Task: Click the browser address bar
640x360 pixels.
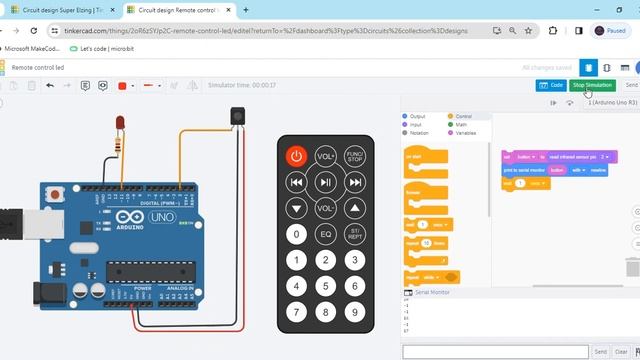Action: tap(265, 31)
